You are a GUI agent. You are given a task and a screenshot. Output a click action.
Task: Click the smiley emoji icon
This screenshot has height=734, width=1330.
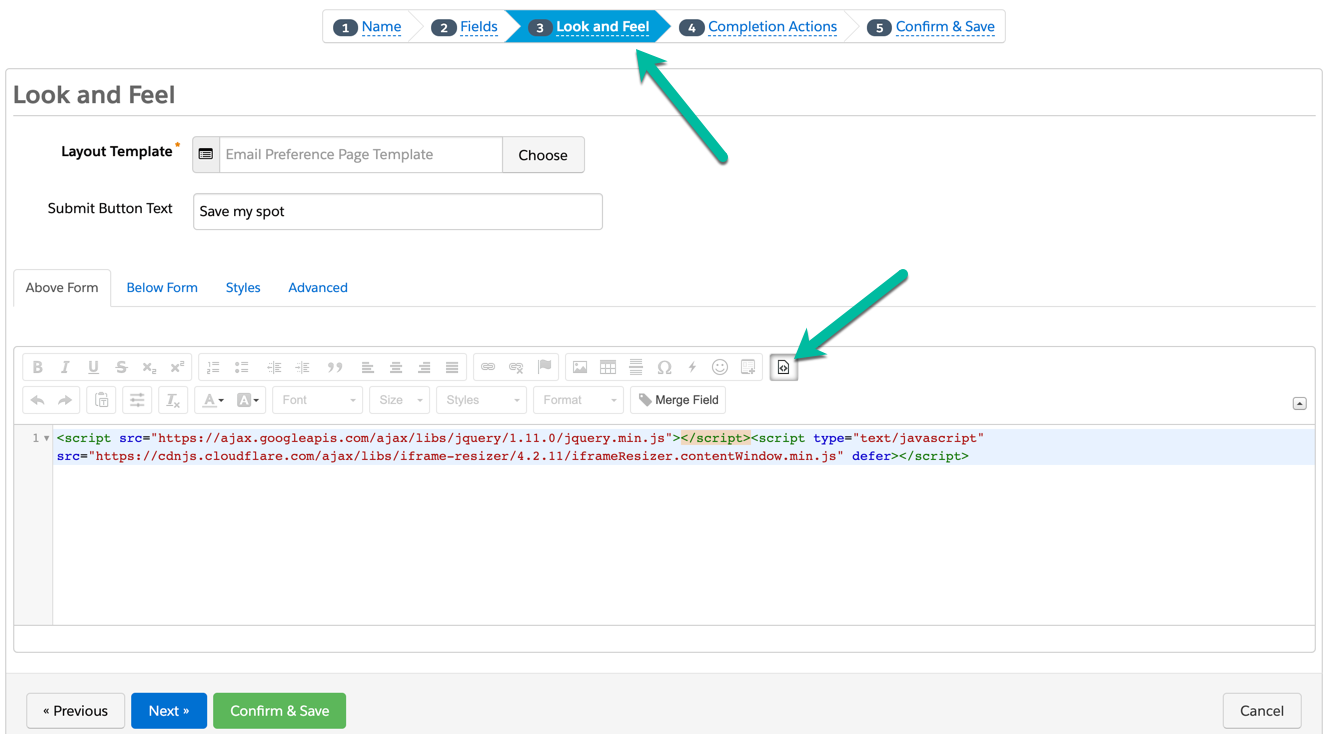(720, 368)
